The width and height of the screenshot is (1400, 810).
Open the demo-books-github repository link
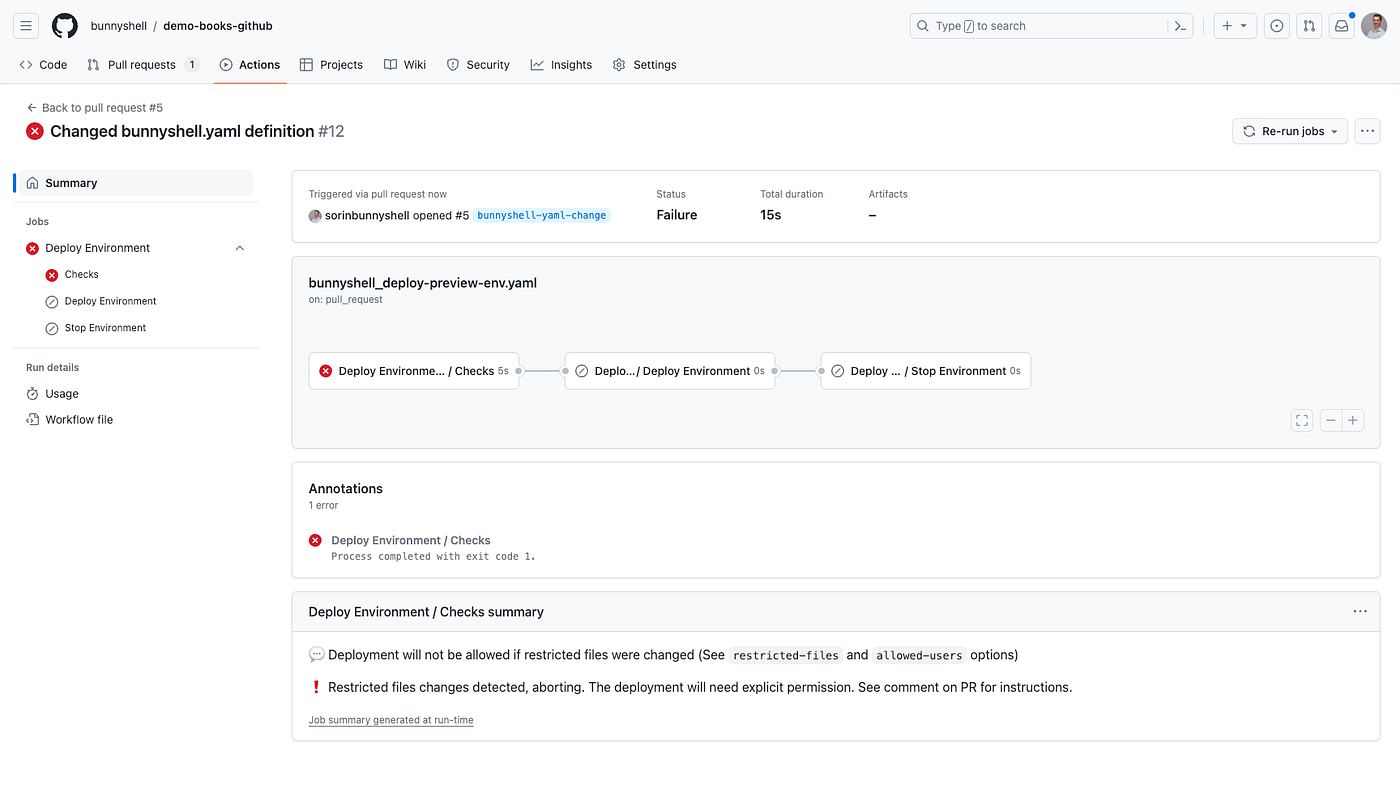(x=218, y=26)
